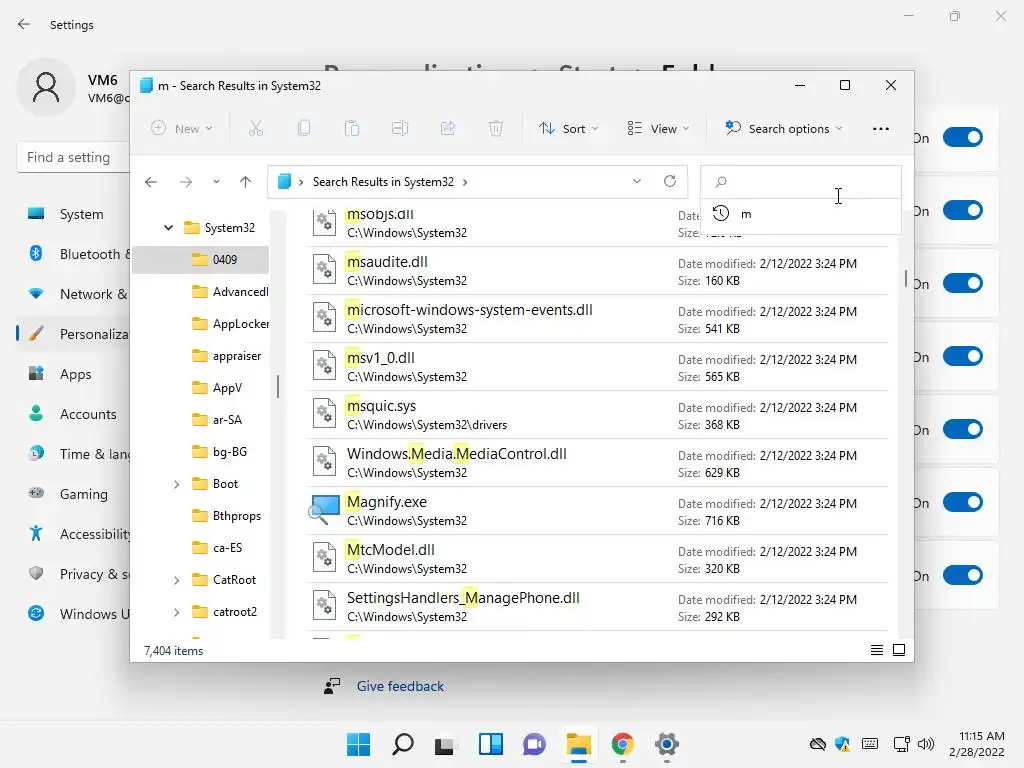This screenshot has height=768, width=1024.
Task: Toggle the fifth On switch in Settings
Action: click(963, 429)
